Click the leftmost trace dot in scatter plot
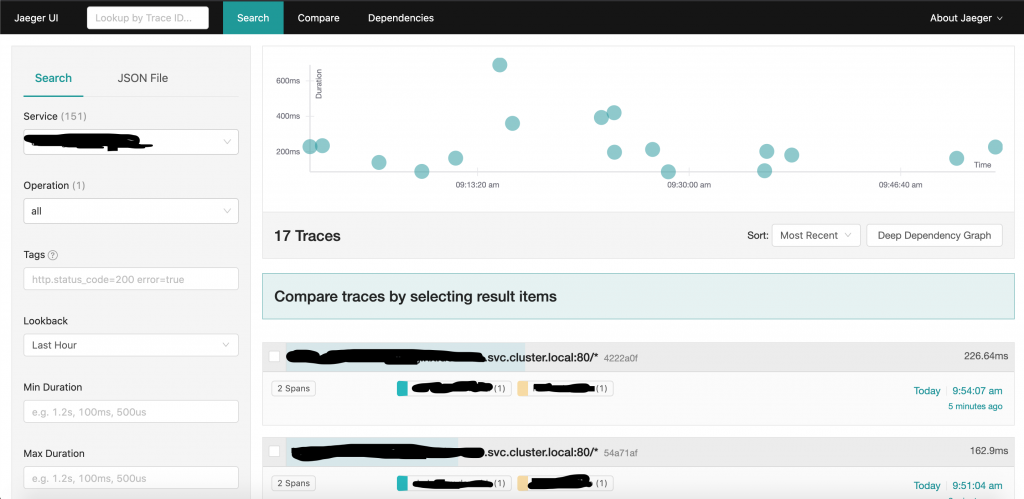Screen dimensions: 1024x499 (310, 146)
